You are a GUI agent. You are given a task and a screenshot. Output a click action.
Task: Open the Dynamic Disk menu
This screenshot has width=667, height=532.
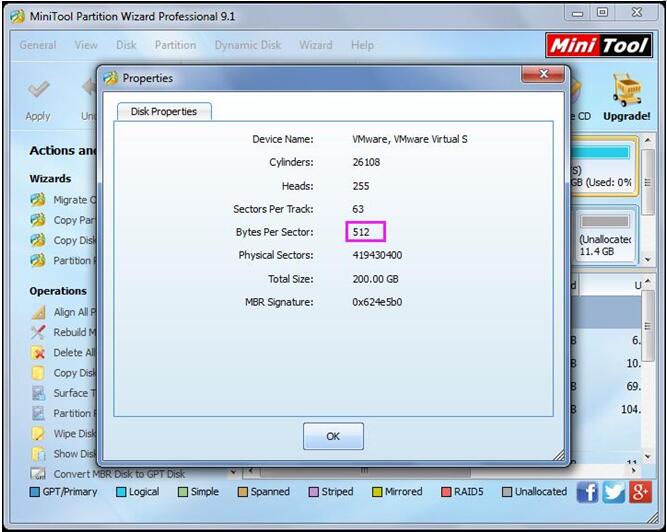tap(248, 45)
